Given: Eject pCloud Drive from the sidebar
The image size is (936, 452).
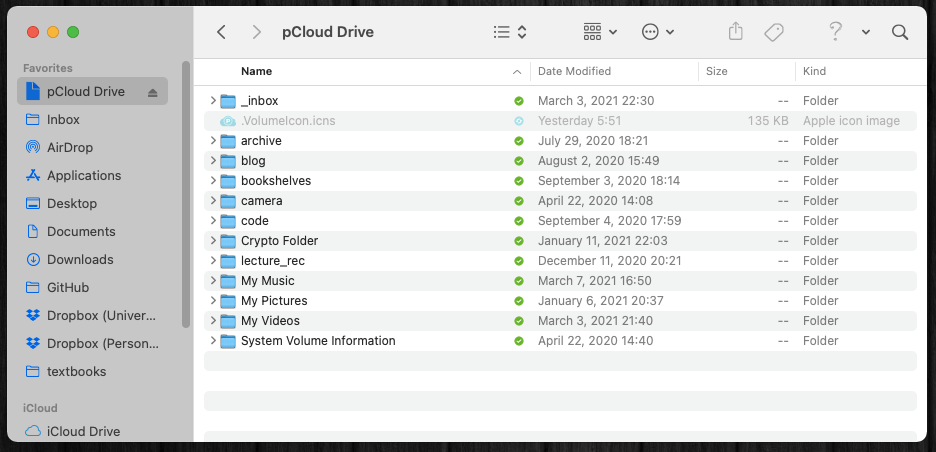Looking at the screenshot, I should [x=153, y=92].
